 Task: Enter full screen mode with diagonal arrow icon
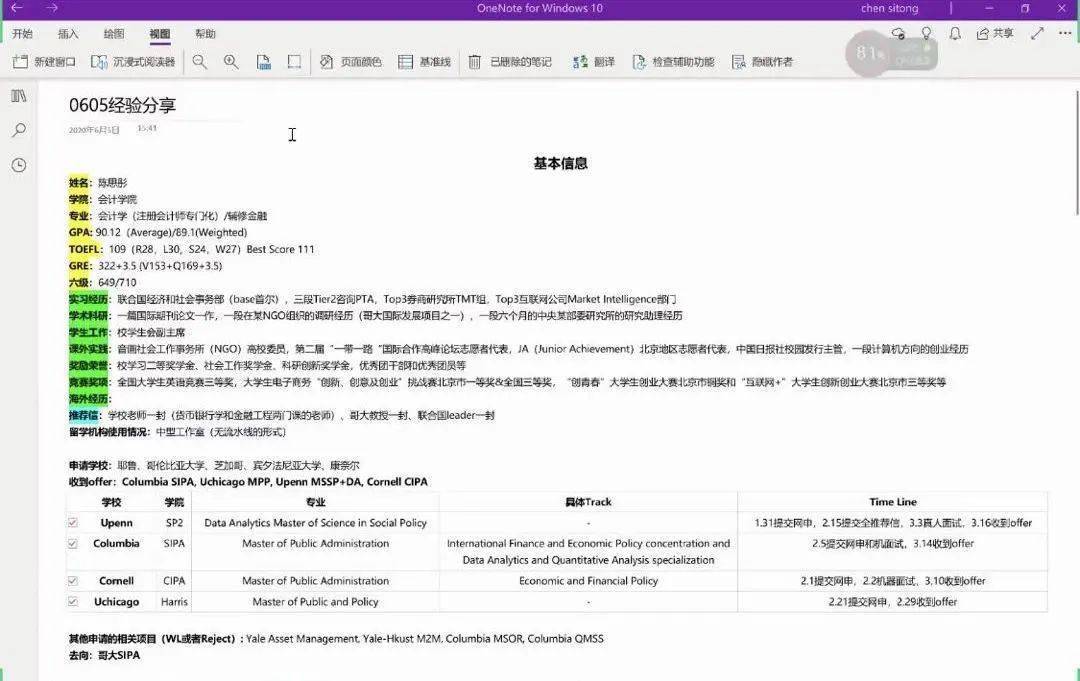1037,33
